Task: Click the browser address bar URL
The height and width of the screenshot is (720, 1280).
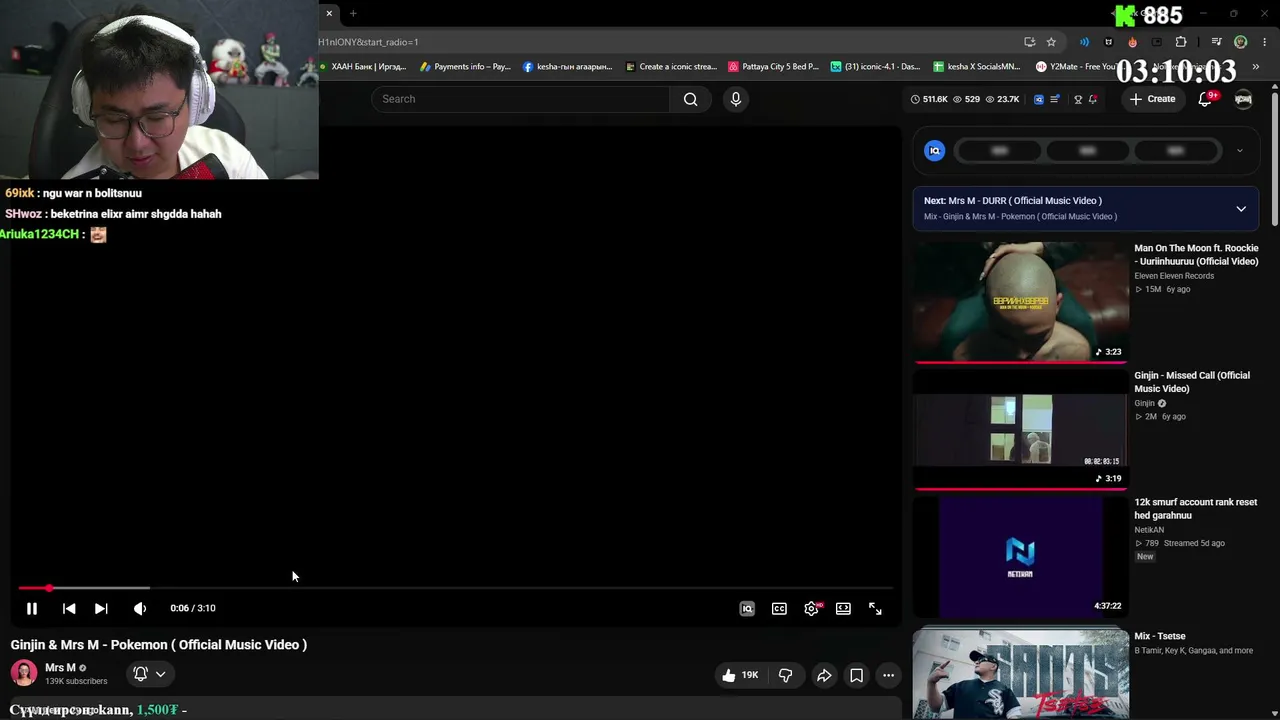Action: [x=368, y=42]
